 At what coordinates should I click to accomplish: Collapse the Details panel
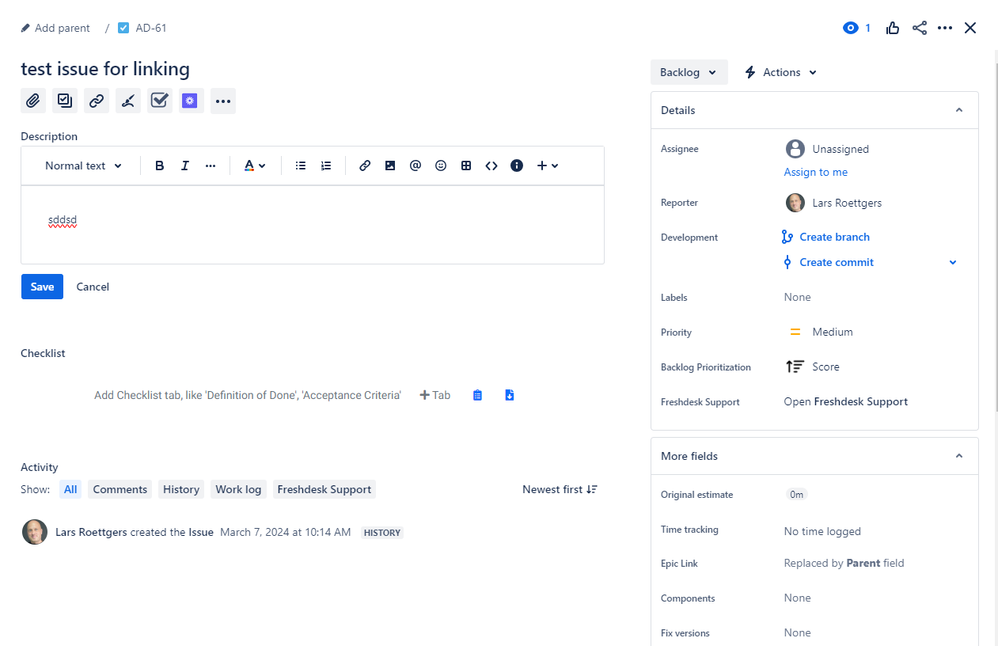point(959,110)
